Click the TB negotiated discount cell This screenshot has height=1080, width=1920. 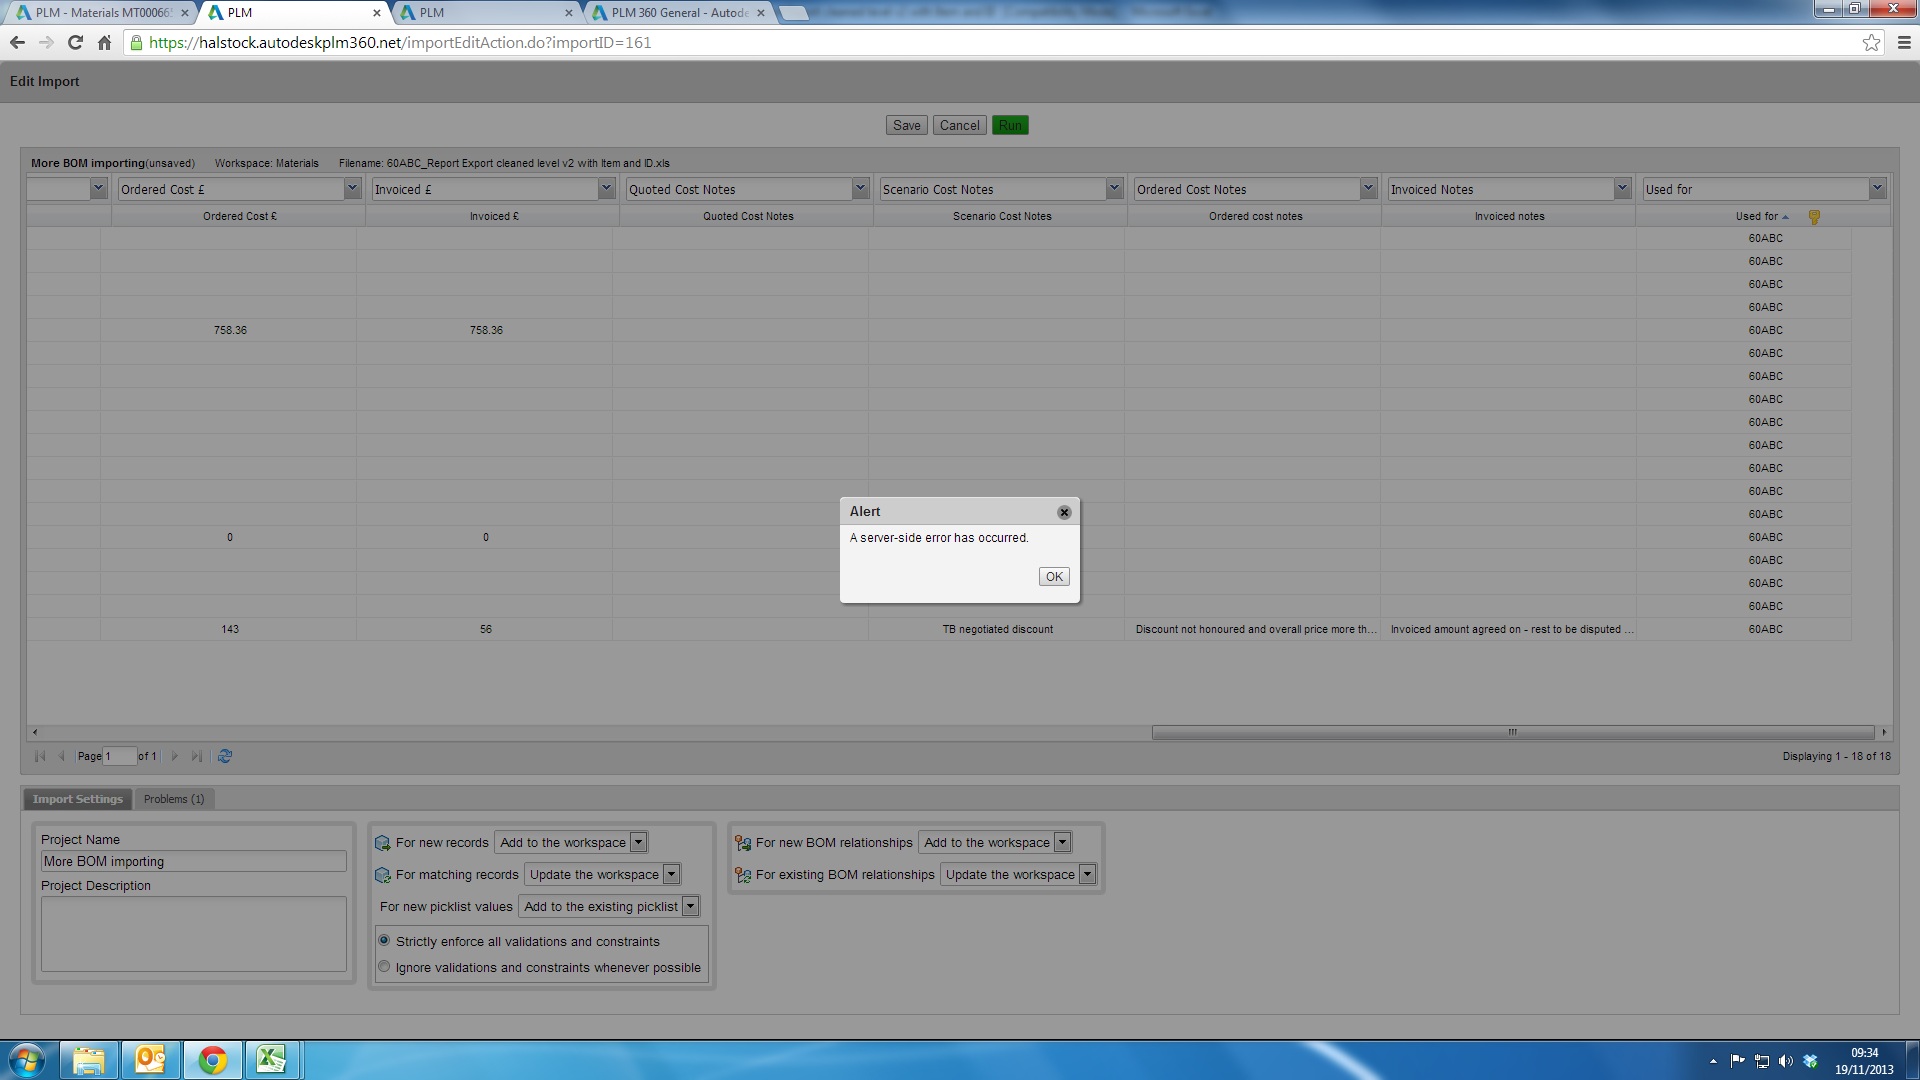[x=997, y=630]
